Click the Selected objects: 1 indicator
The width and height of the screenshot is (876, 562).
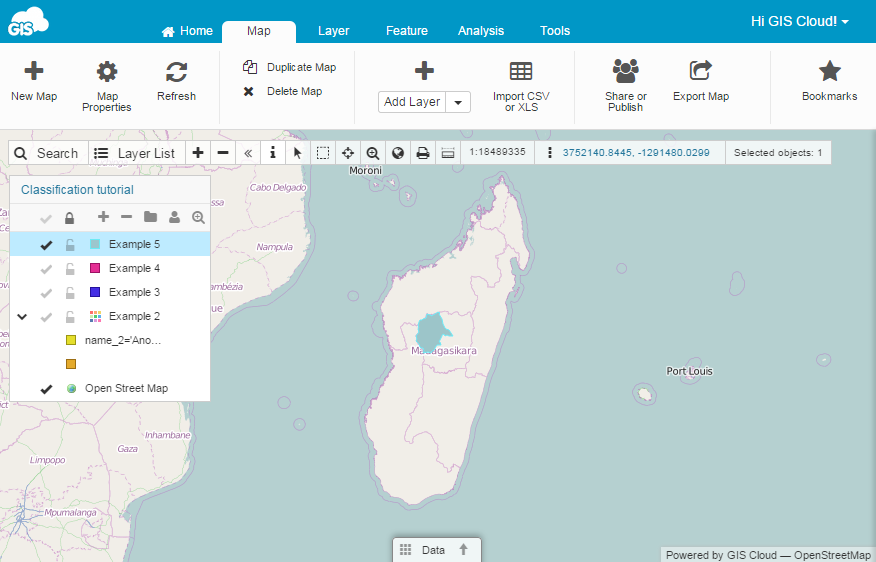(x=778, y=153)
